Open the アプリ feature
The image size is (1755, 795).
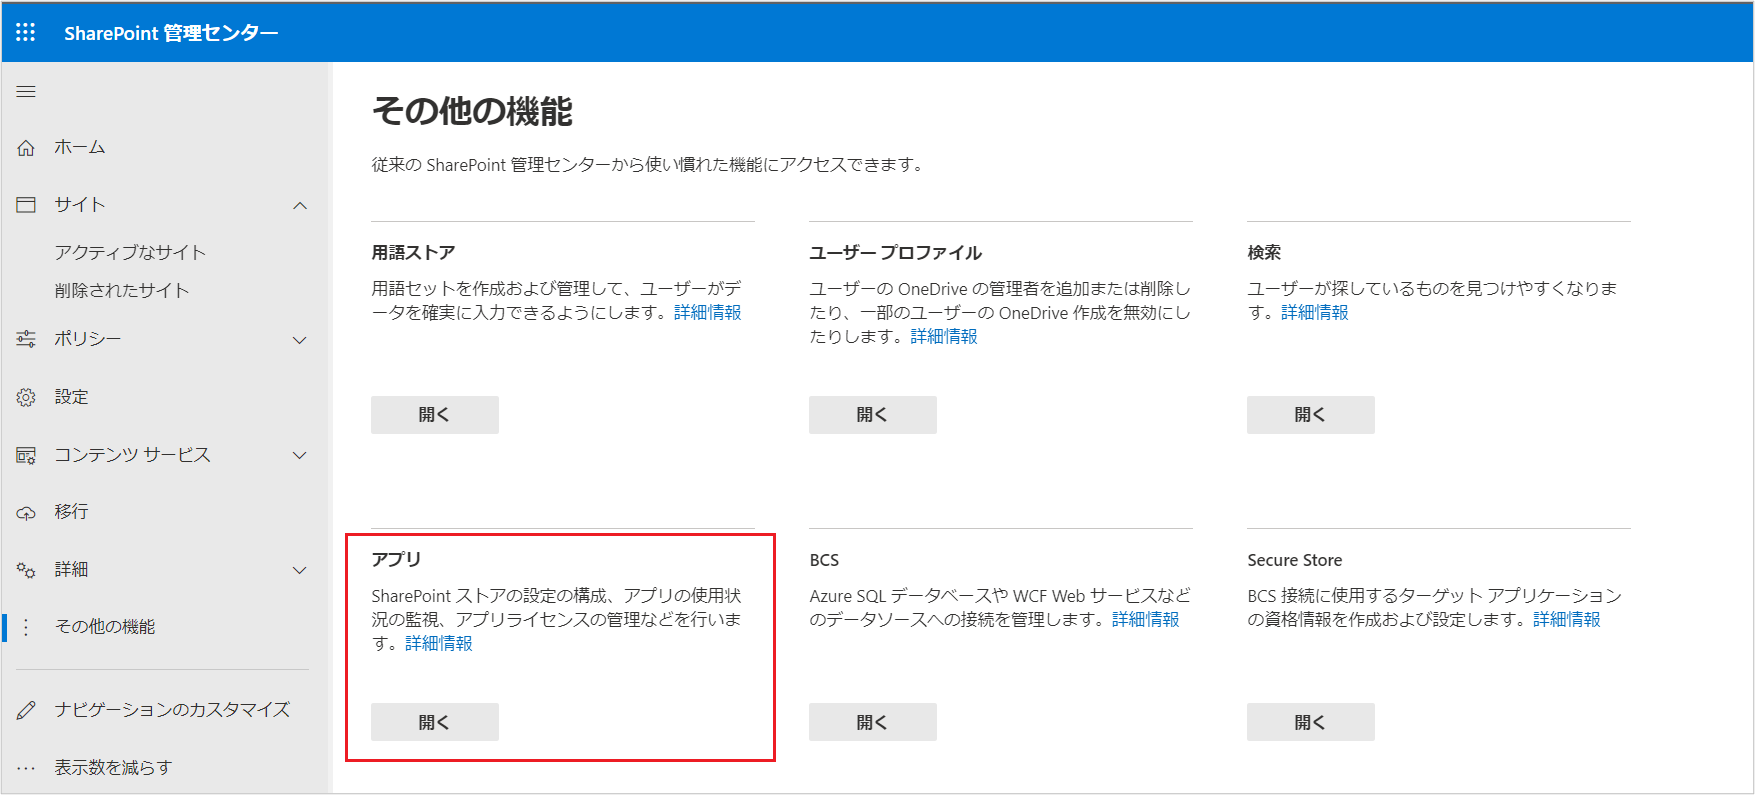click(435, 722)
